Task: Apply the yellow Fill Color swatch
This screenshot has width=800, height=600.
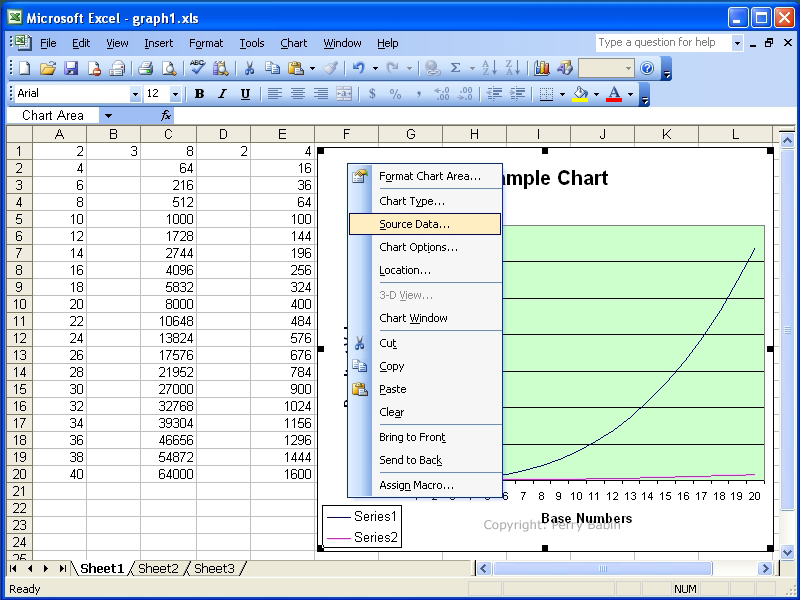Action: pyautogui.click(x=581, y=94)
